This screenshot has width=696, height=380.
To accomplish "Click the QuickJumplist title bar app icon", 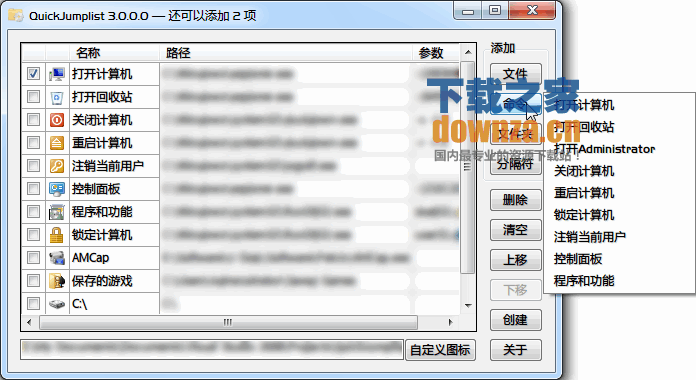I will point(16,16).
